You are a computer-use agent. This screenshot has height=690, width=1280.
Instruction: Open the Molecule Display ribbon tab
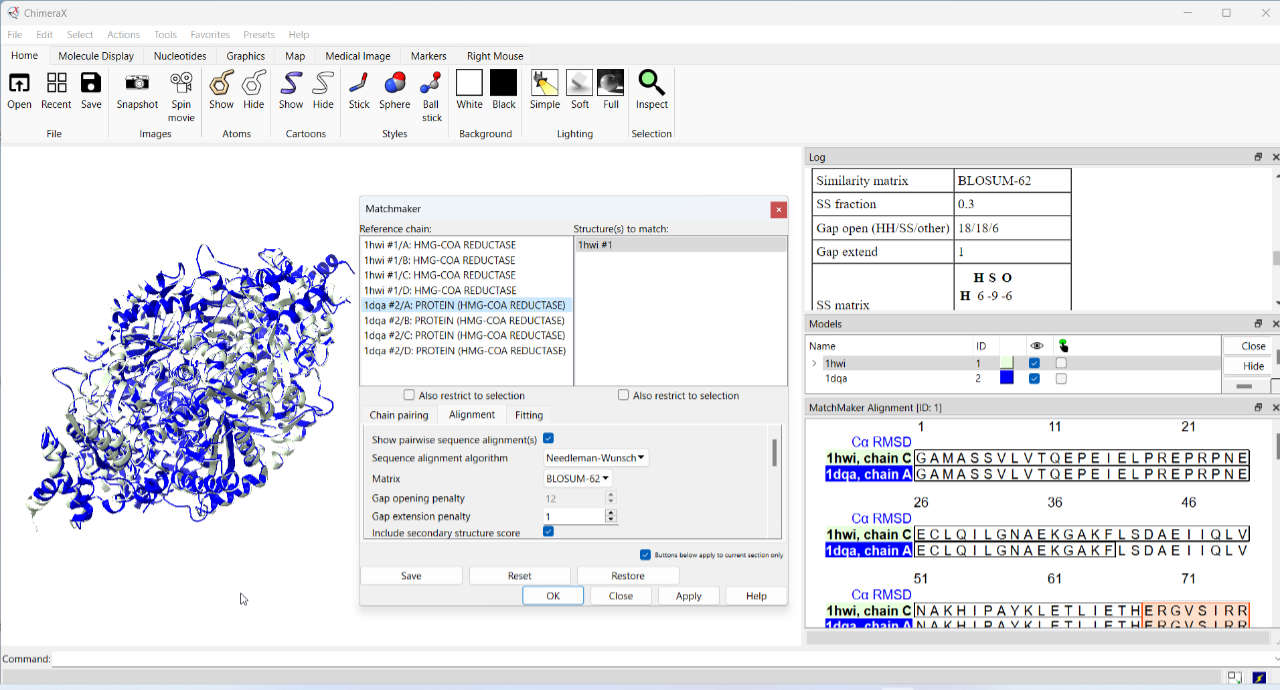96,56
